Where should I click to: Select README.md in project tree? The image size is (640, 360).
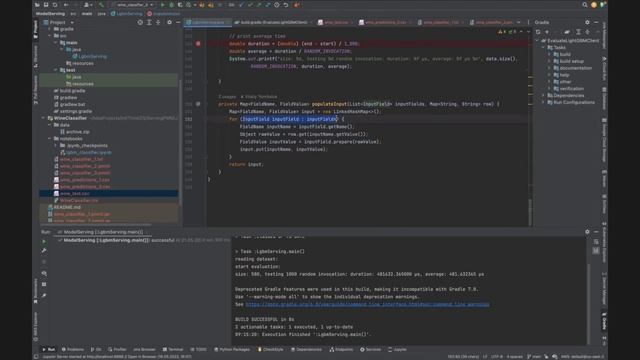point(64,207)
